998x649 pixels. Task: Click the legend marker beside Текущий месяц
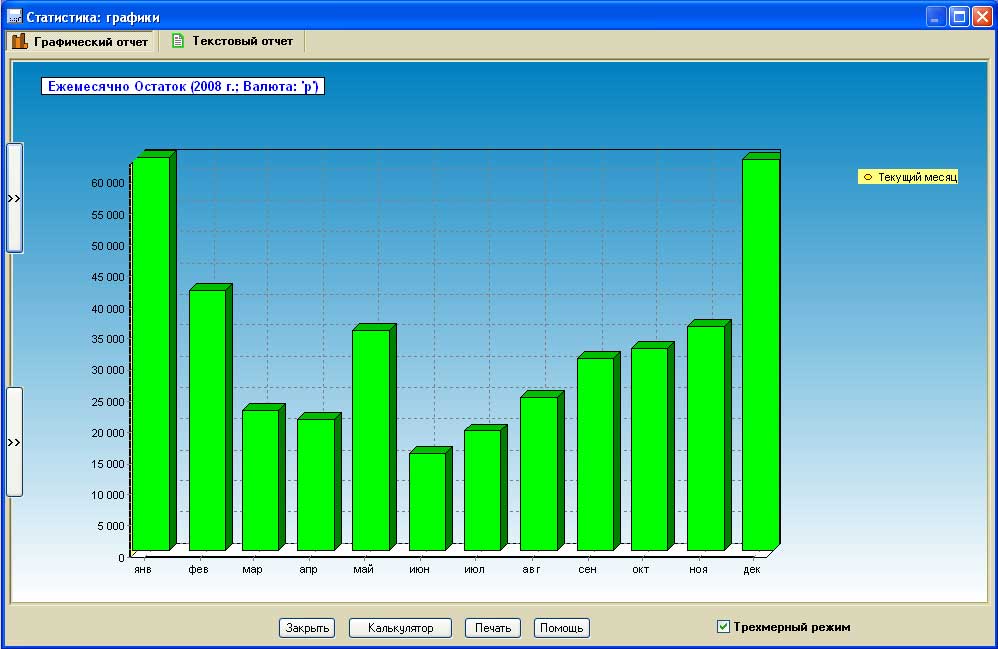point(867,177)
